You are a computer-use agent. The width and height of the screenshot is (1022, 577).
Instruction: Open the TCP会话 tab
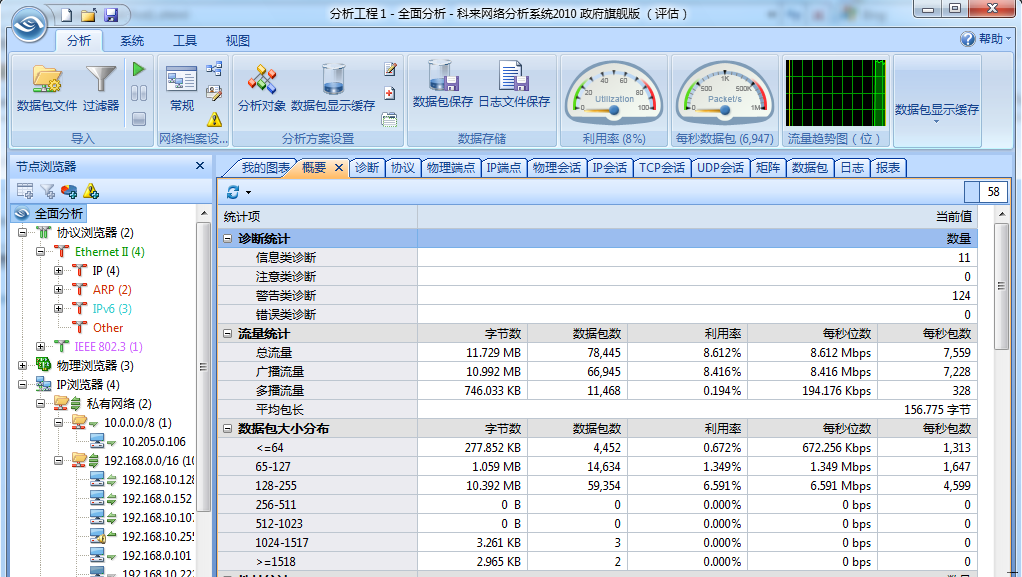662,168
